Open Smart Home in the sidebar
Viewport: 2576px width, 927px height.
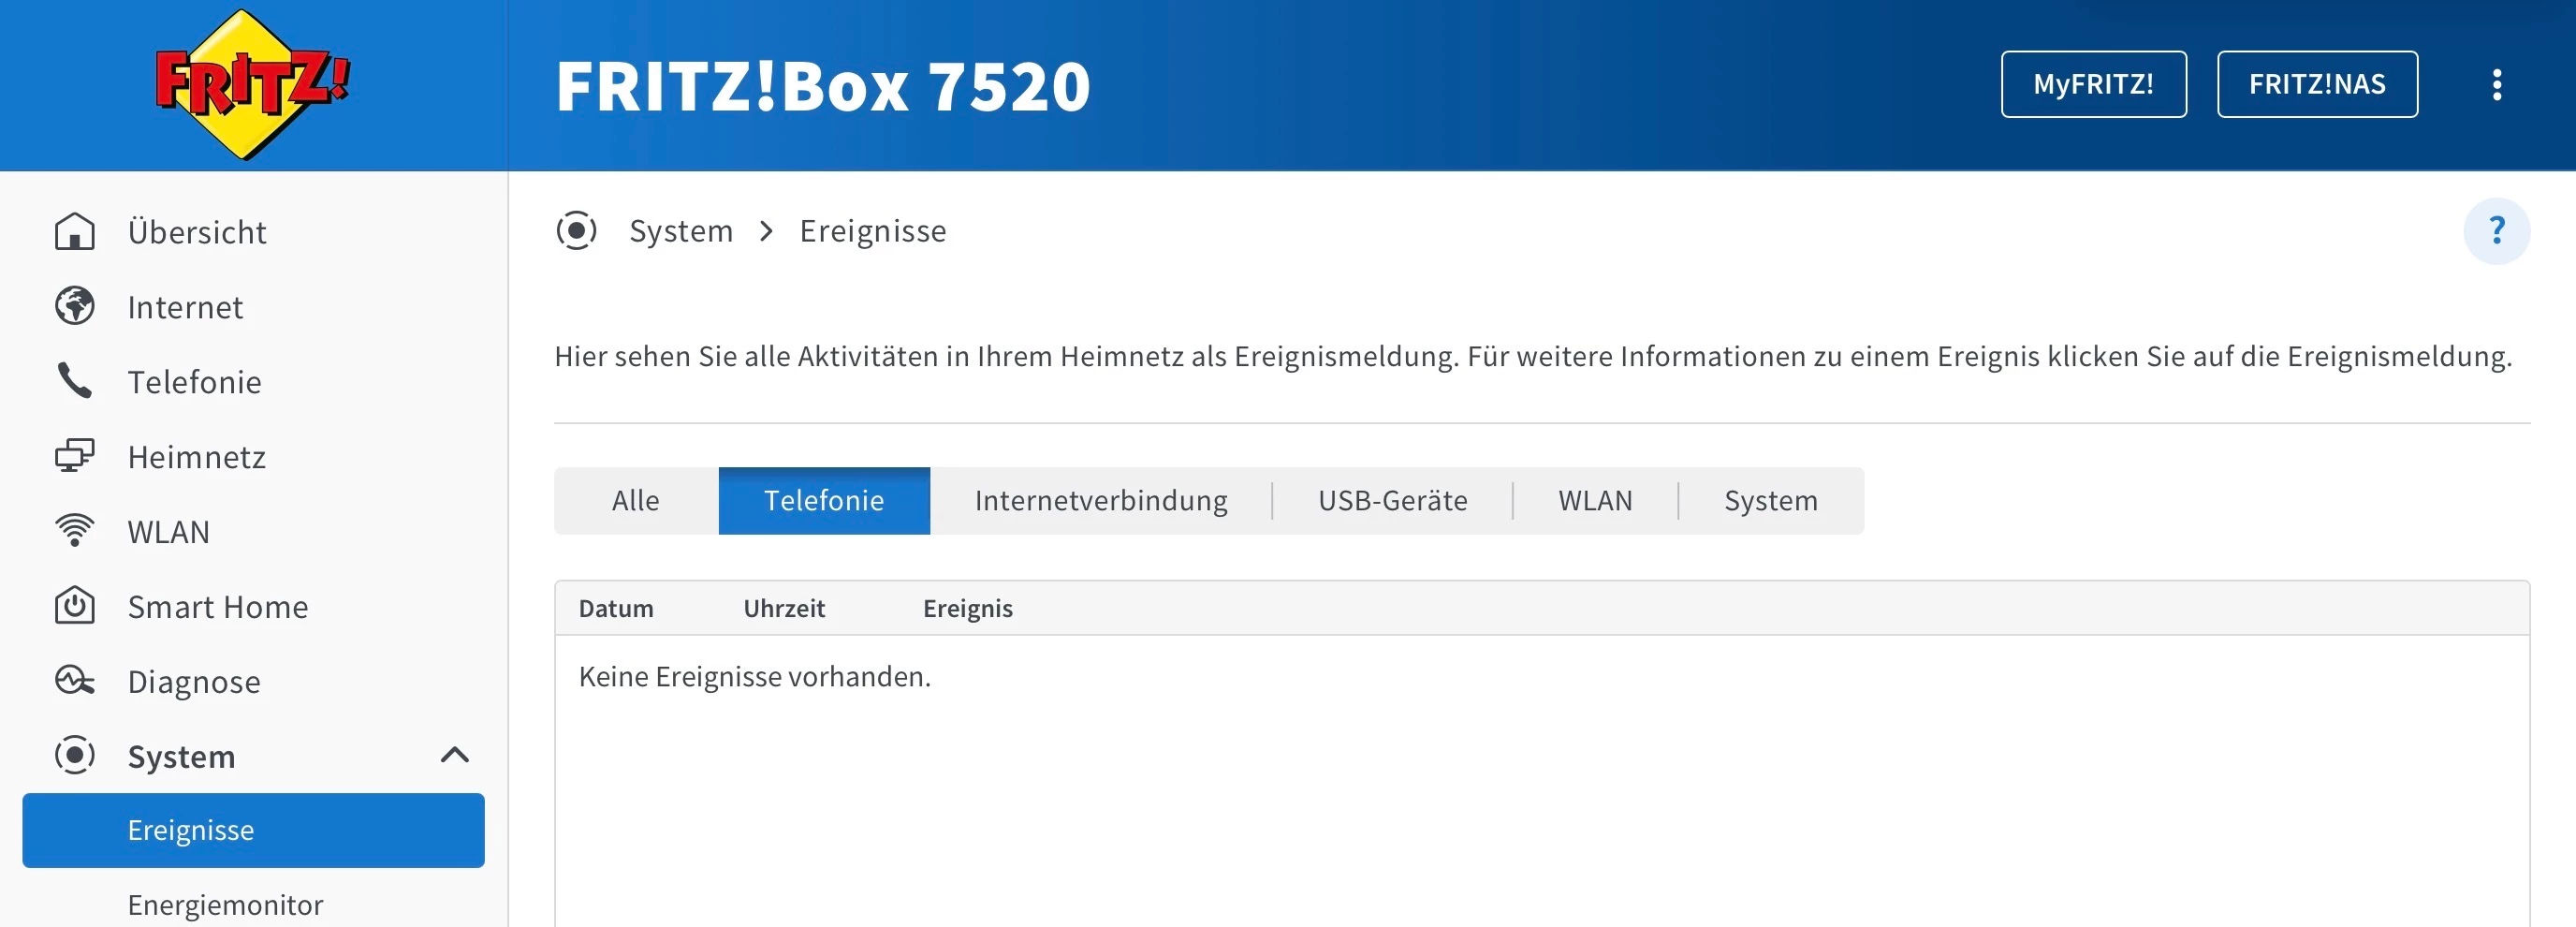(x=218, y=607)
